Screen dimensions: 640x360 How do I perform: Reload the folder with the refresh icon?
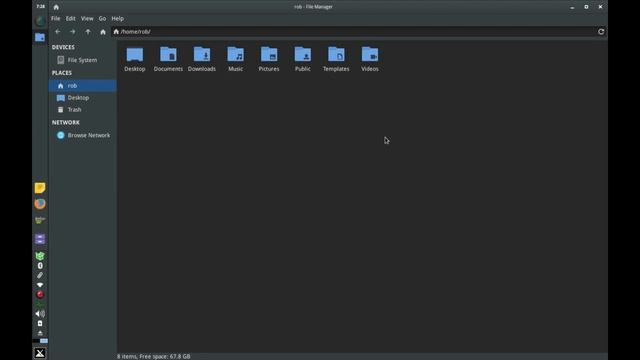point(601,31)
